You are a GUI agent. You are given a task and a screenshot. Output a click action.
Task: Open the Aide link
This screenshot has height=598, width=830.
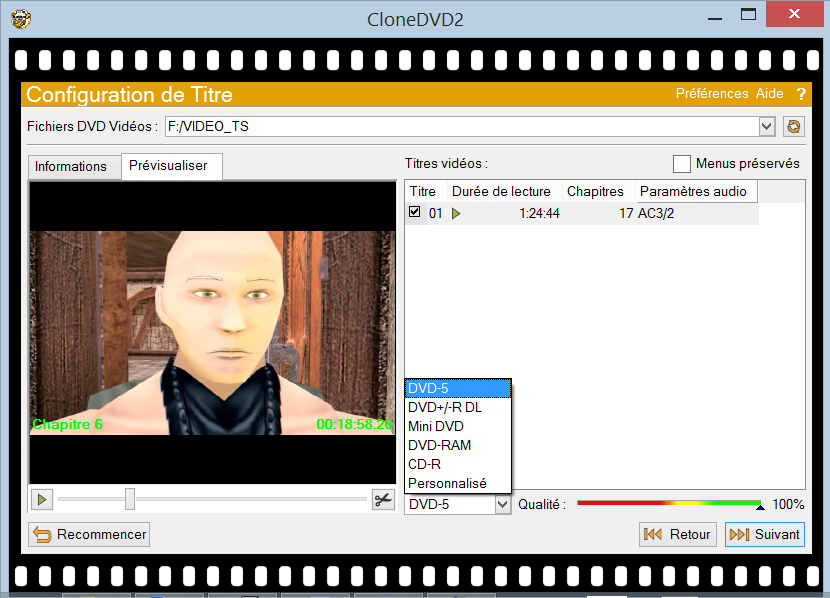(x=770, y=94)
